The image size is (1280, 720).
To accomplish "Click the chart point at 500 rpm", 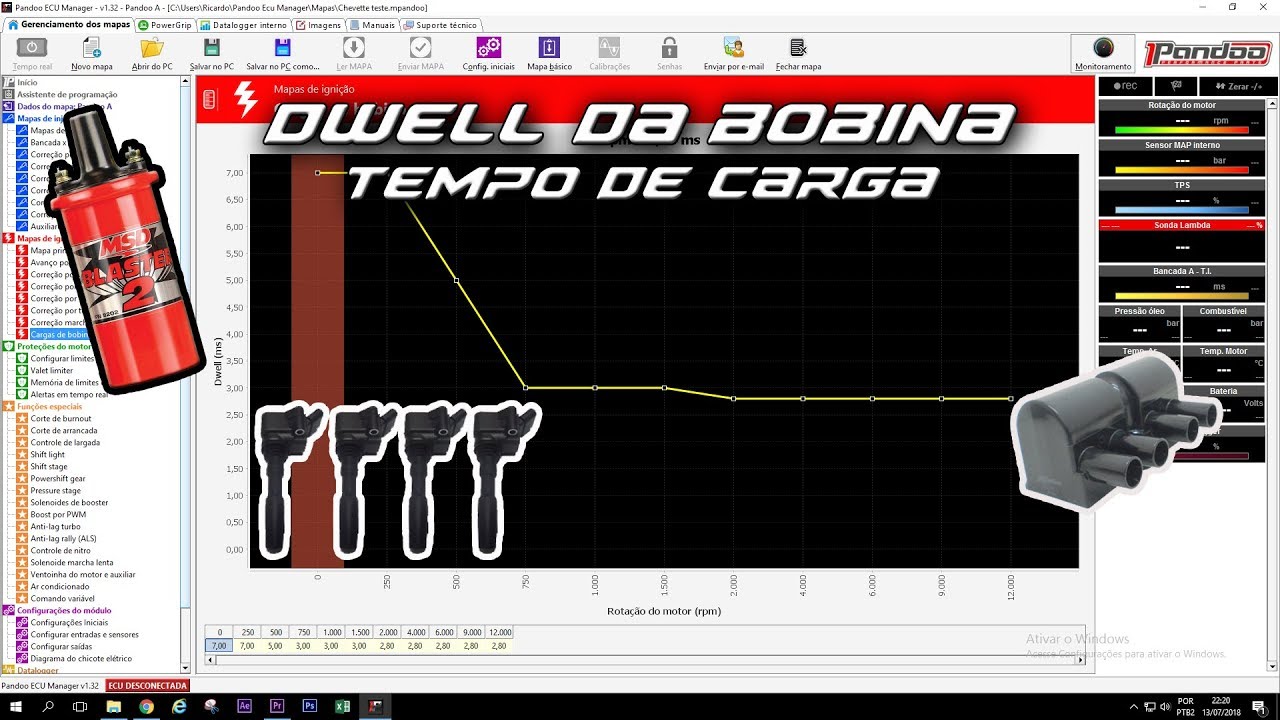I will [456, 281].
